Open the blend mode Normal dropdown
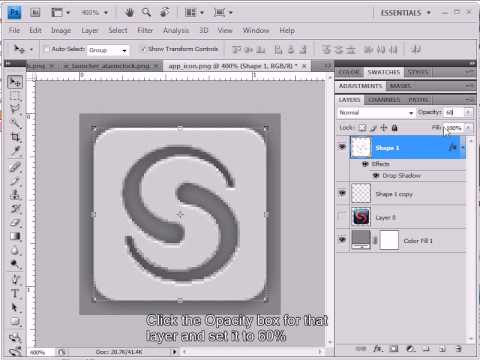The width and height of the screenshot is (480, 360). click(x=376, y=113)
